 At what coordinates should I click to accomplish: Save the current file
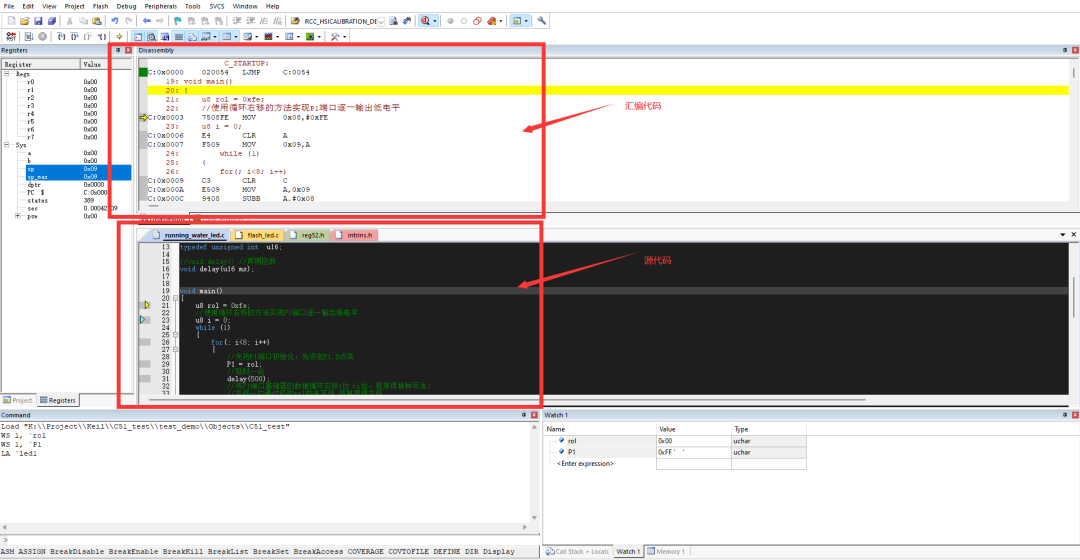pos(38,21)
